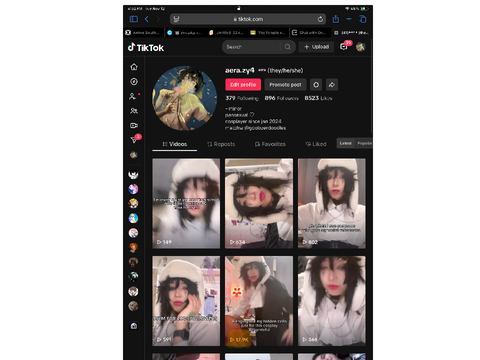Open the inbox notifications icon
480x360 pixels.
343,47
